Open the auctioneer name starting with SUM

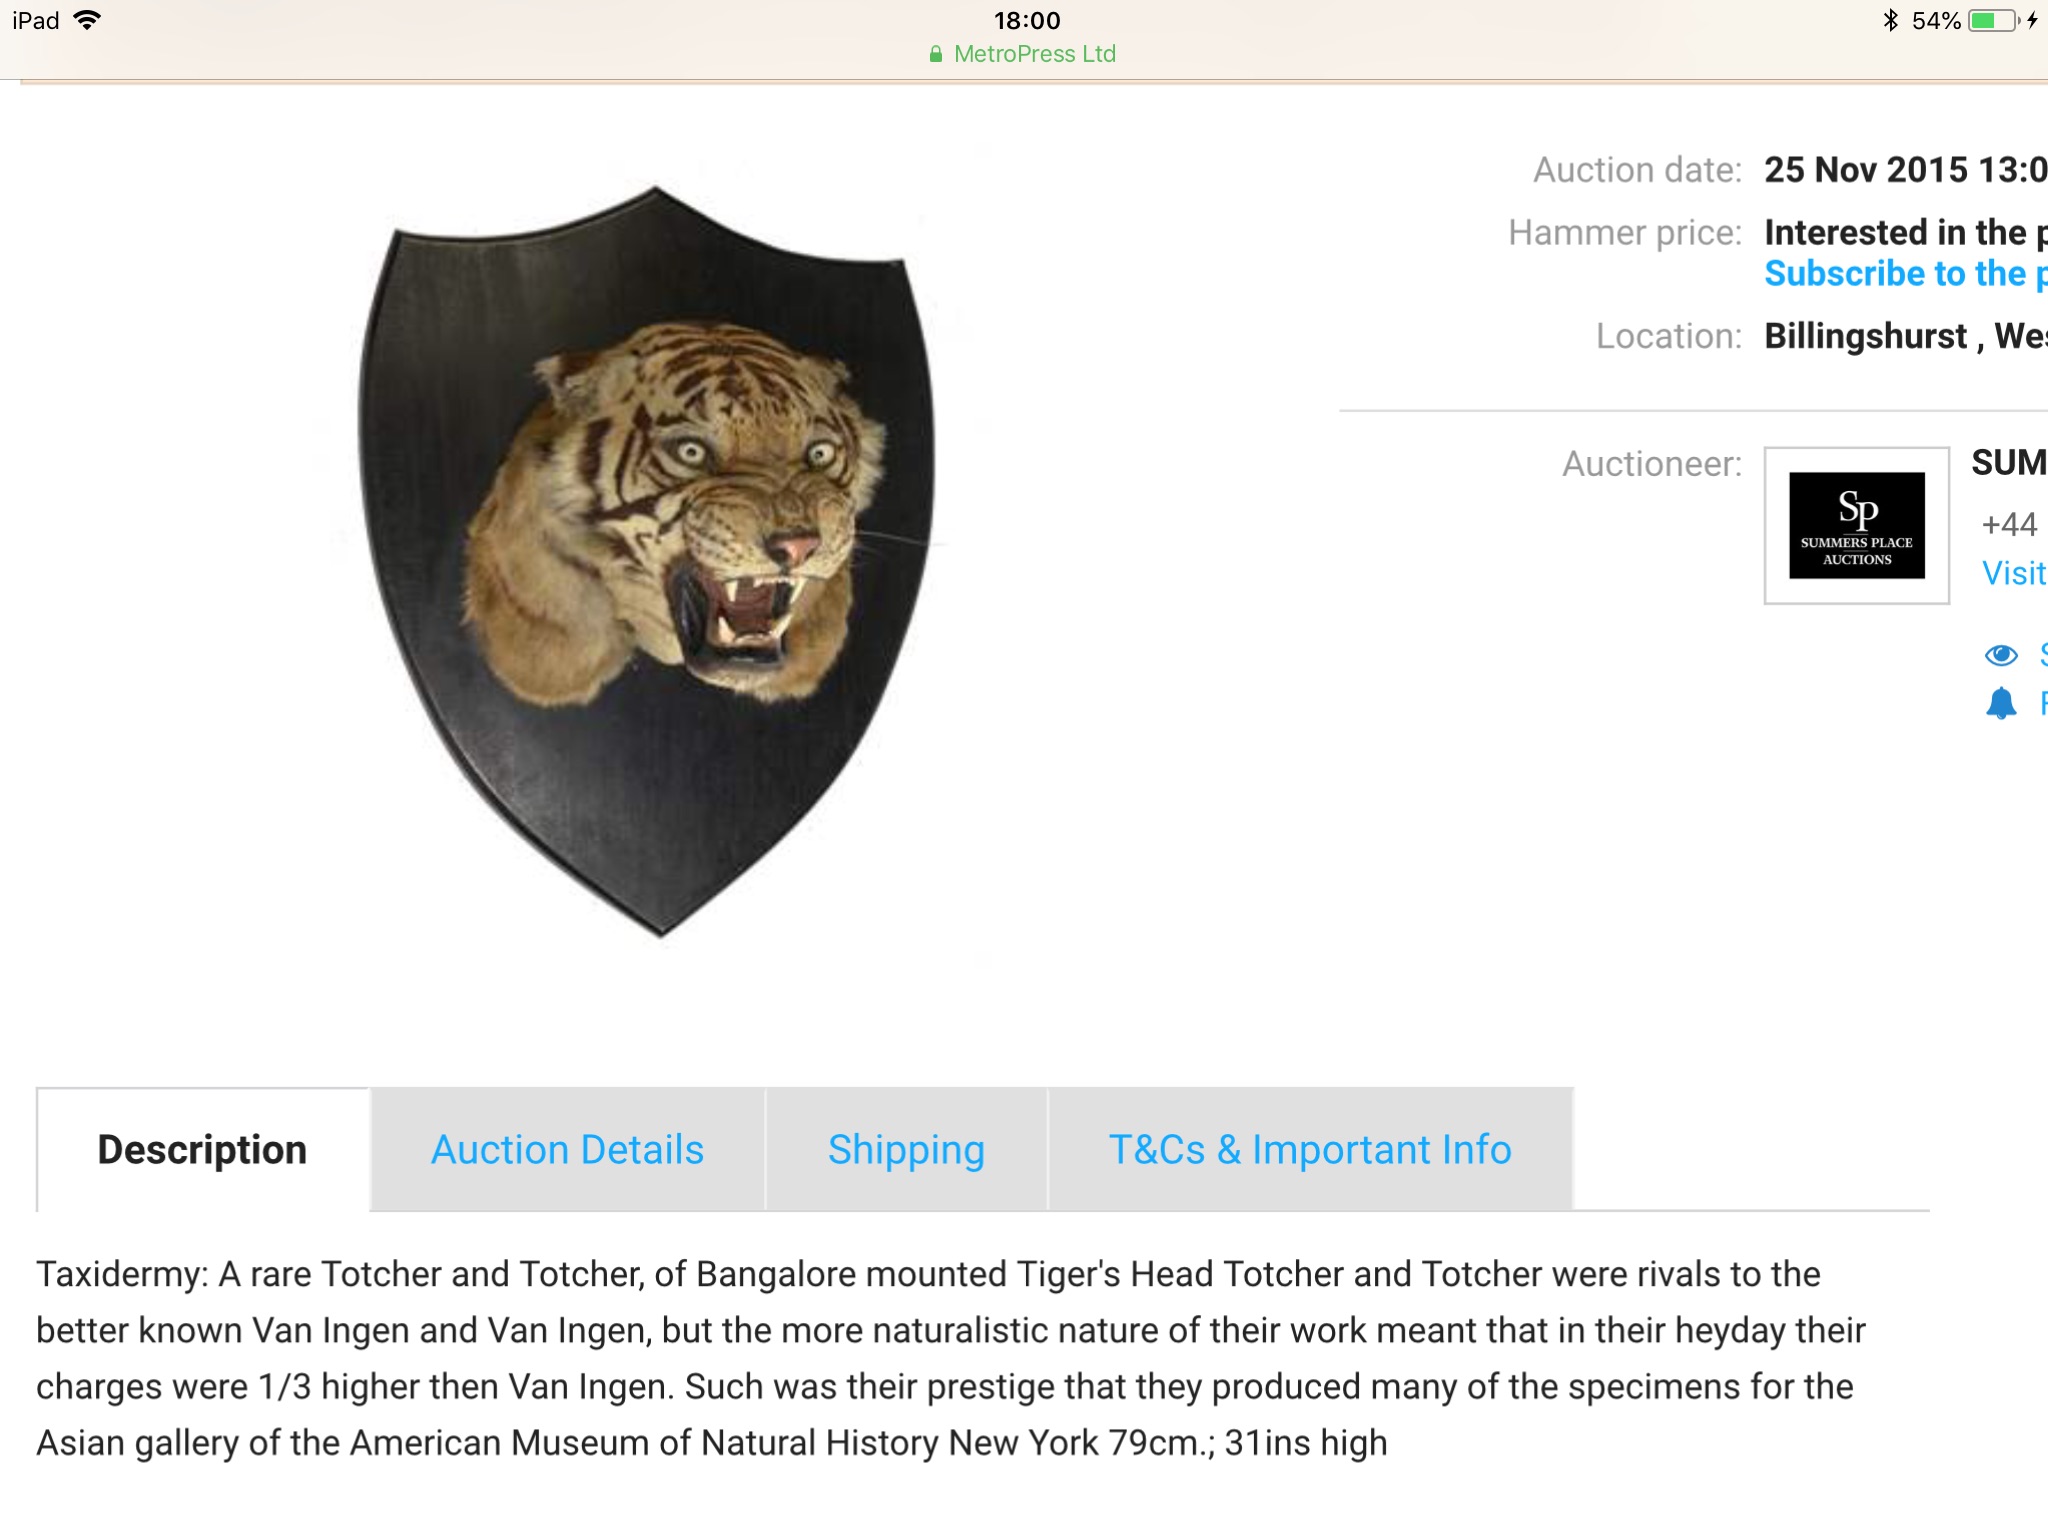pos(2008,463)
